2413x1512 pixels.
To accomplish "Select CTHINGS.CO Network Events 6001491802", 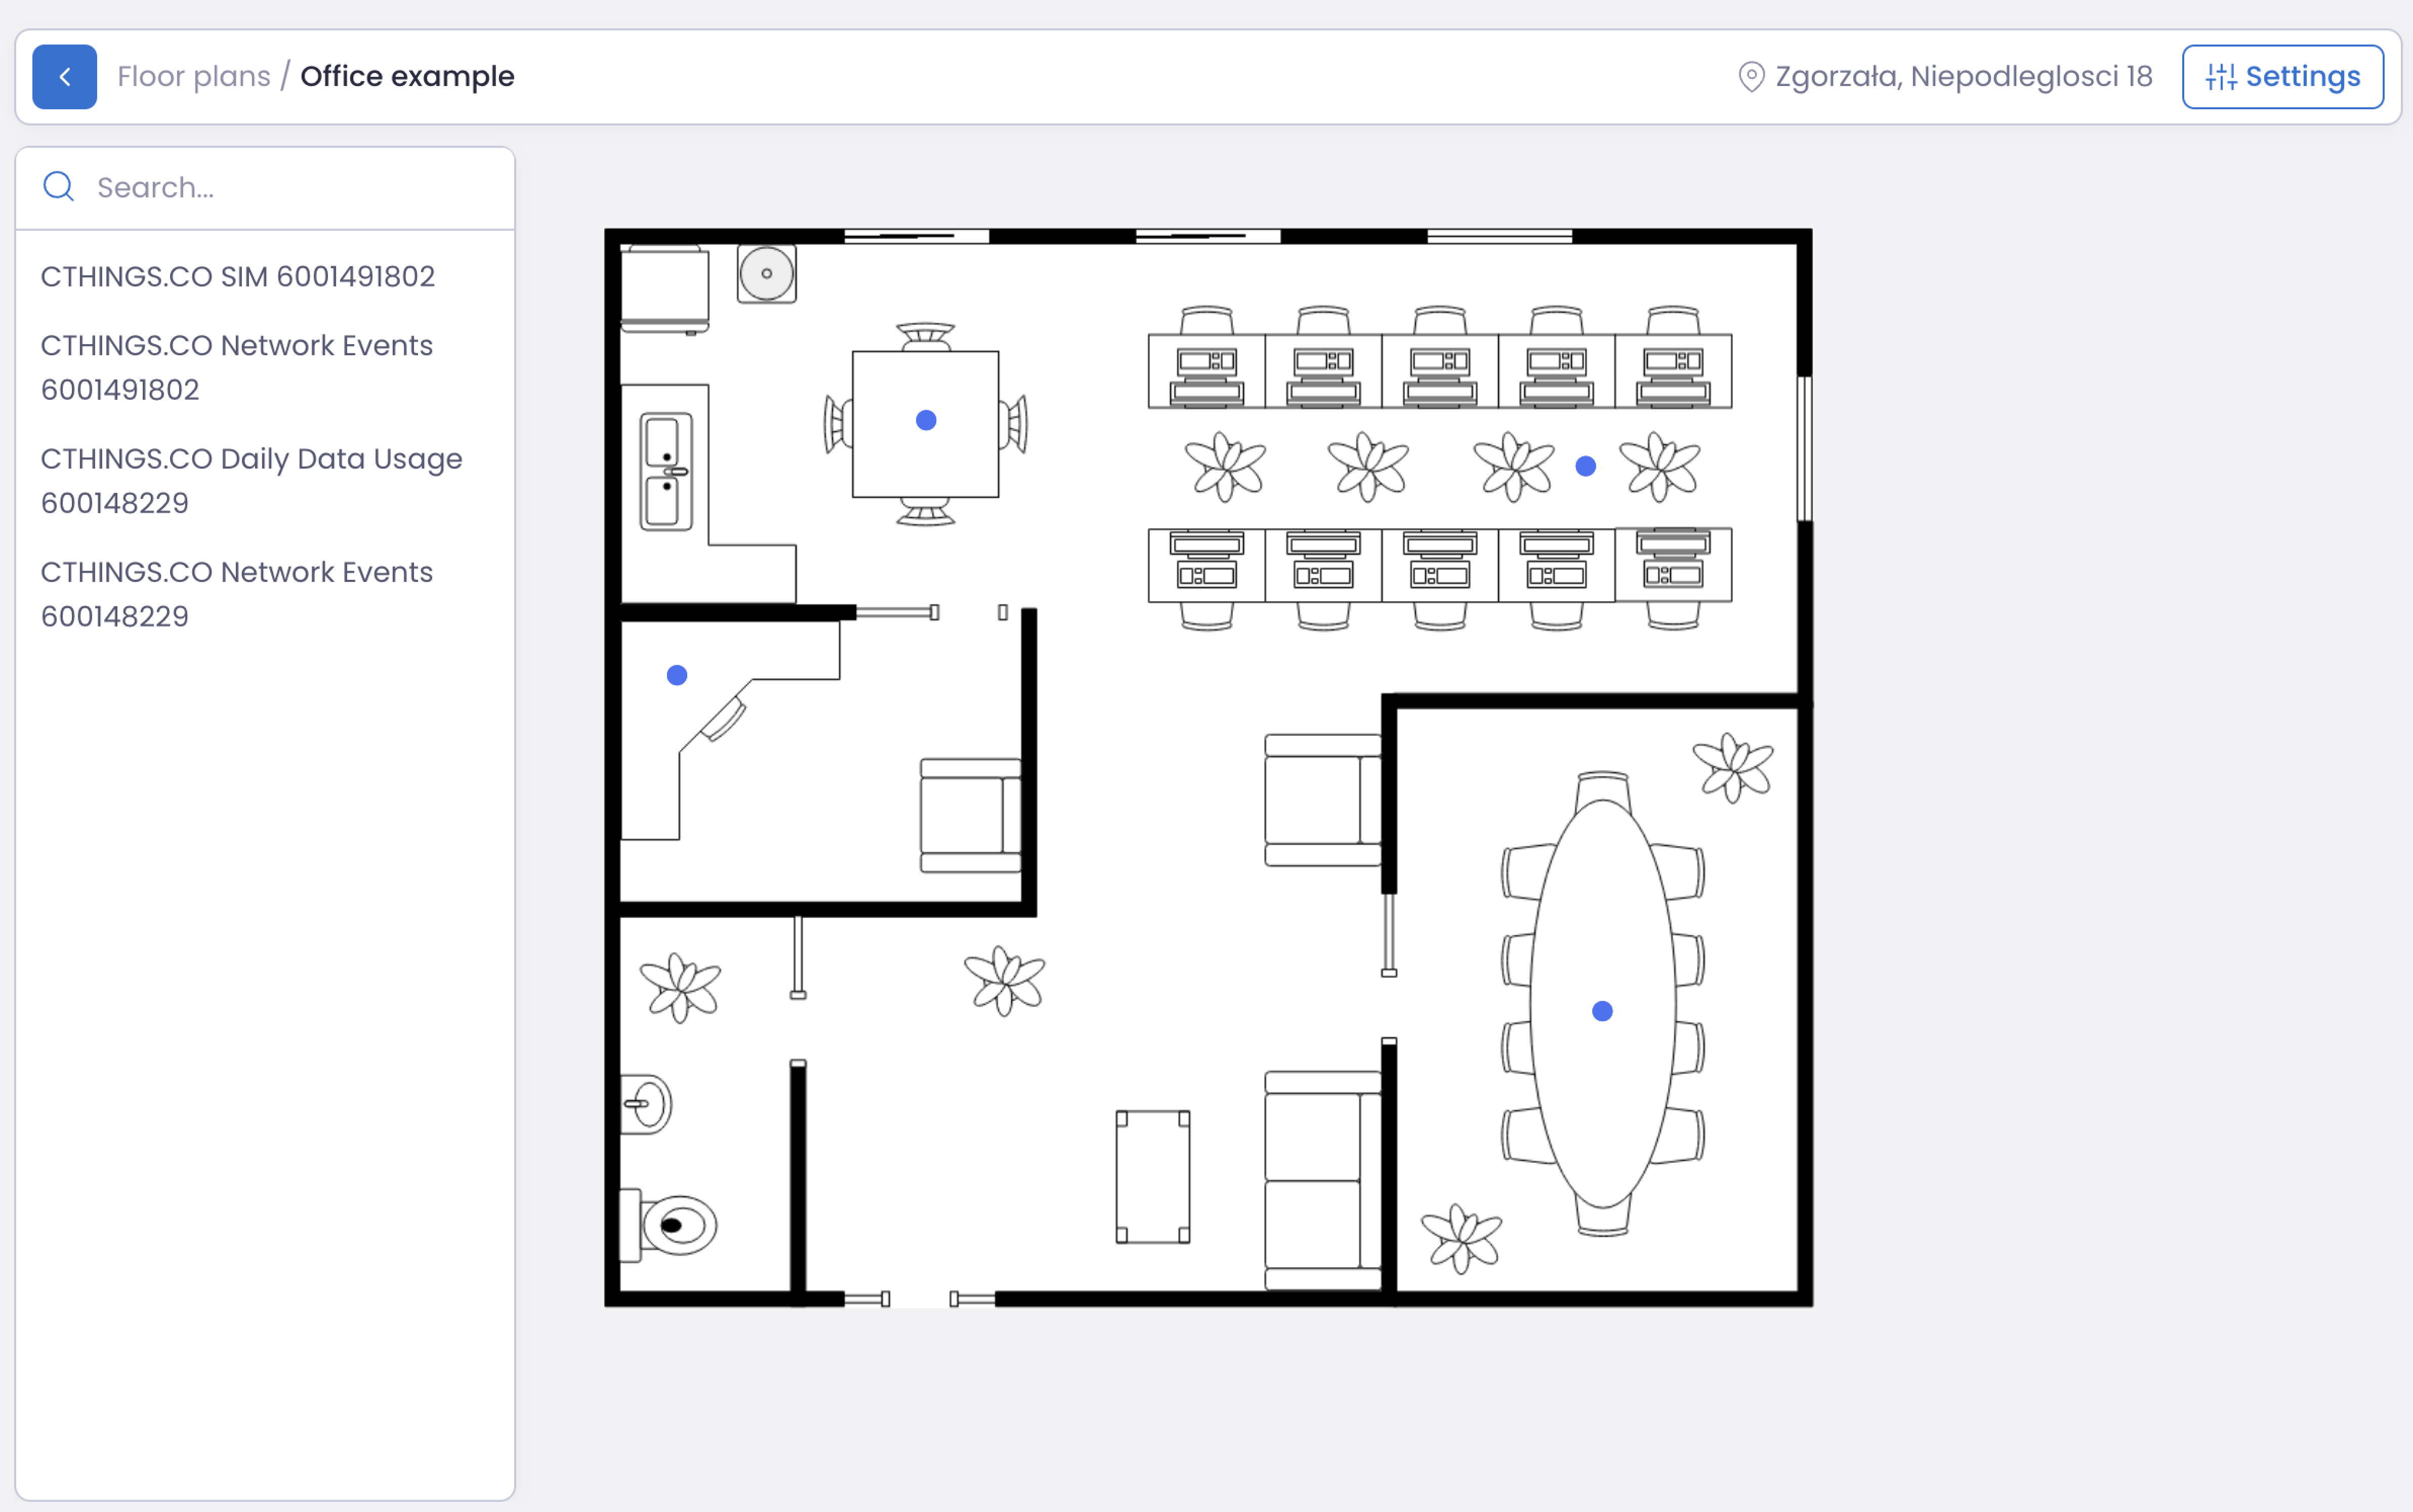I will [x=237, y=367].
